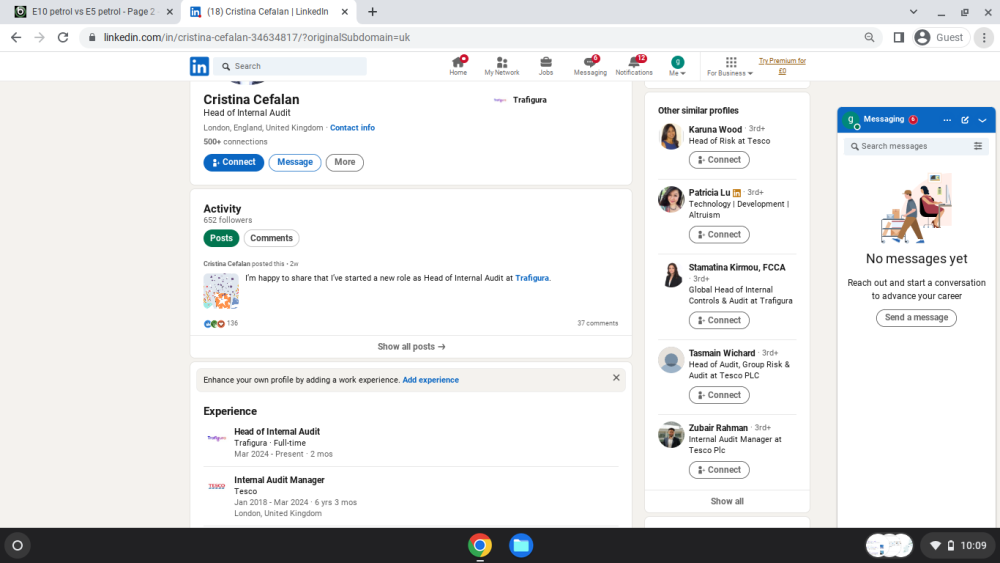Viewport: 1000px width, 563px height.
Task: Open the messaging panel avatar
Action: (x=851, y=120)
